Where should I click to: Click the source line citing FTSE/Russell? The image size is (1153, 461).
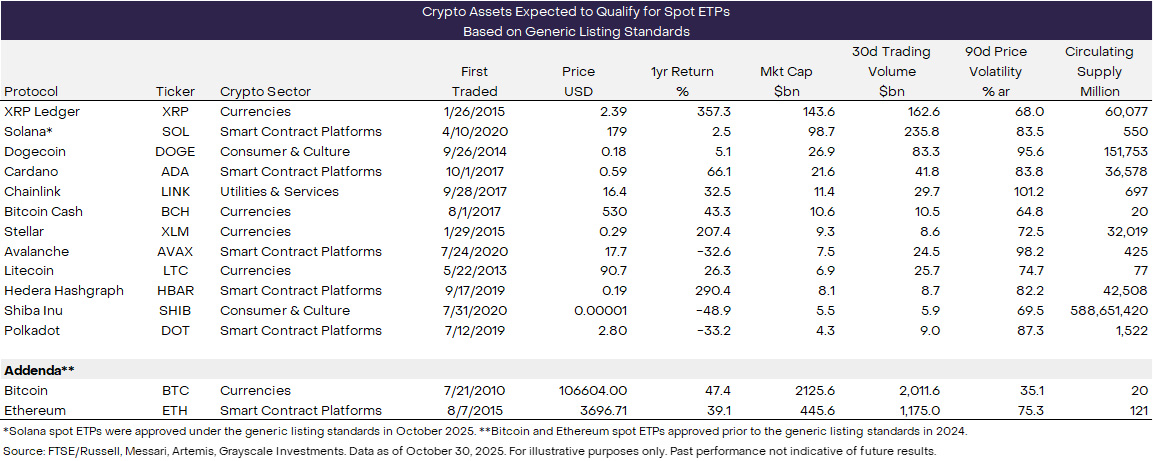(x=470, y=451)
